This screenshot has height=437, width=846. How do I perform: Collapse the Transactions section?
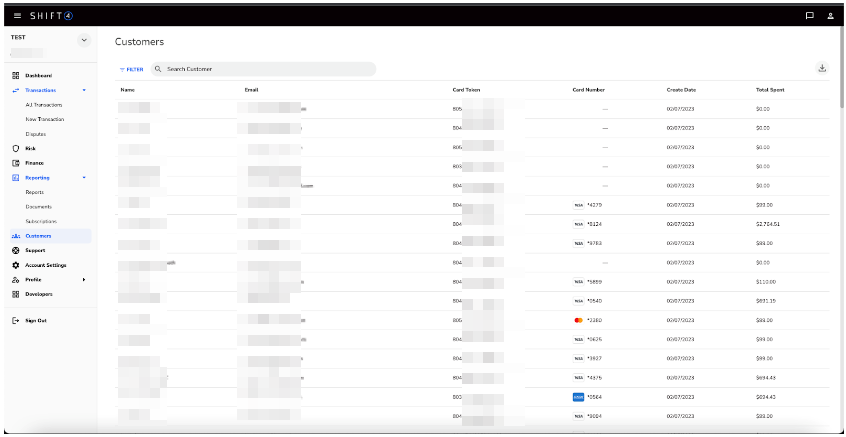coord(84,91)
